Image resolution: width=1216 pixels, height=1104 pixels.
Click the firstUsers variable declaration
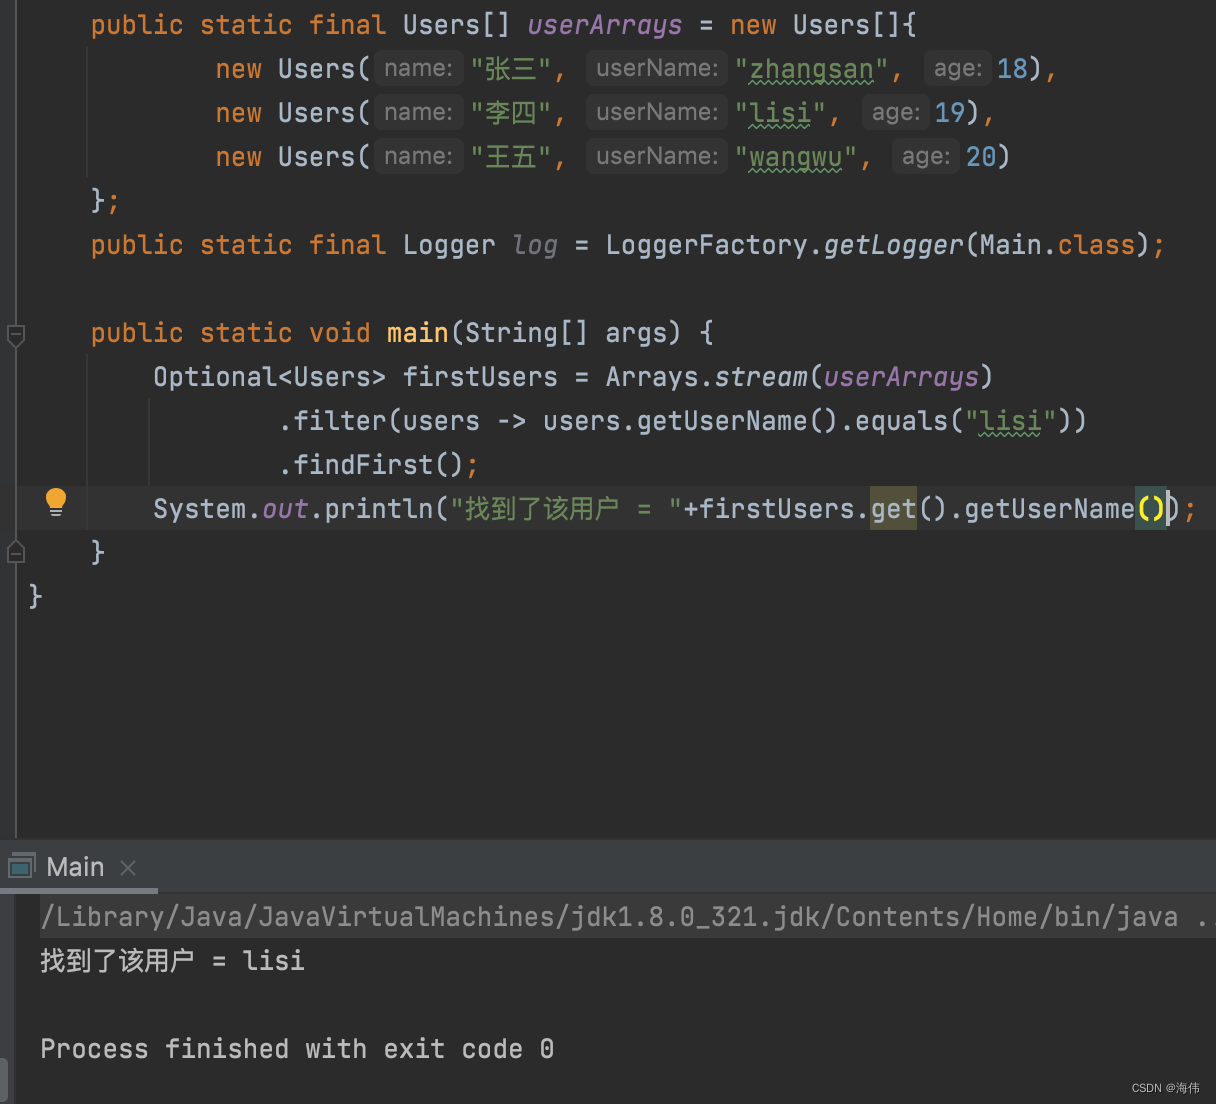480,377
